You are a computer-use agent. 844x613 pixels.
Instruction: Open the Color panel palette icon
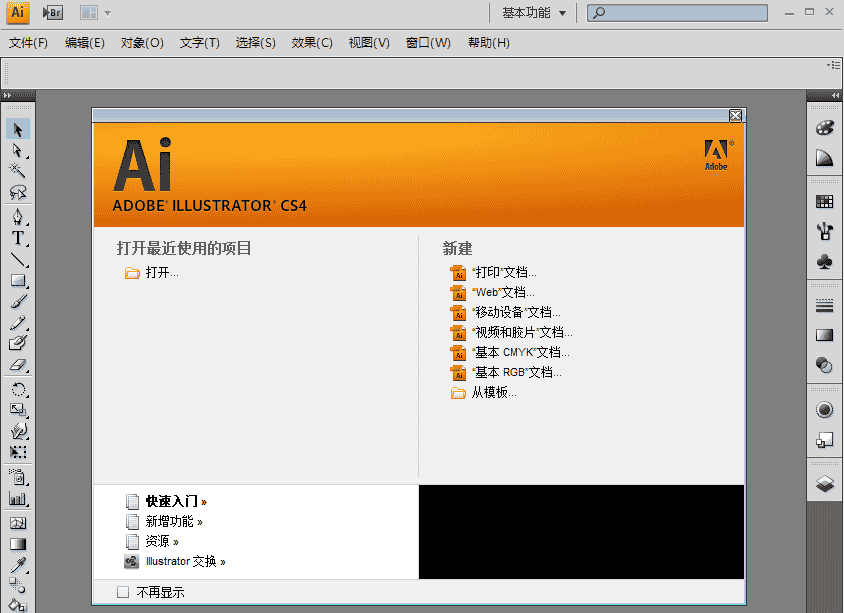coord(823,127)
